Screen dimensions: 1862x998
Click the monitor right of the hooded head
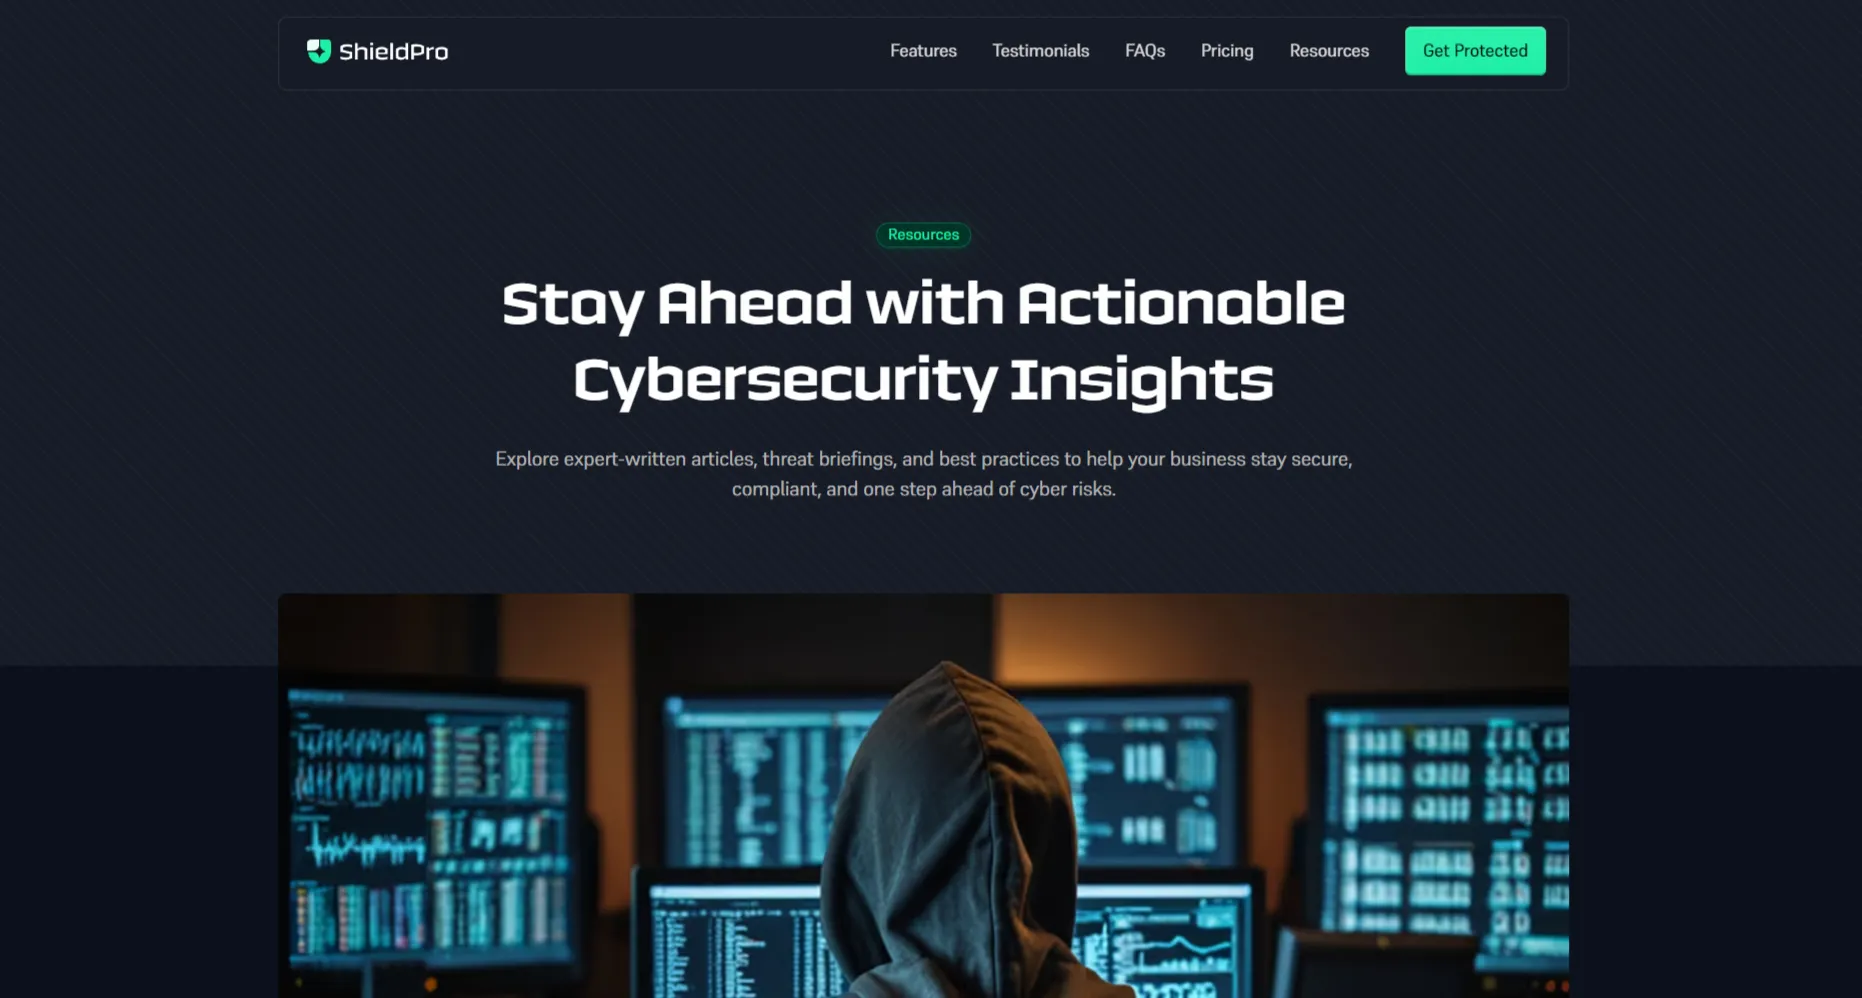(x=1140, y=780)
